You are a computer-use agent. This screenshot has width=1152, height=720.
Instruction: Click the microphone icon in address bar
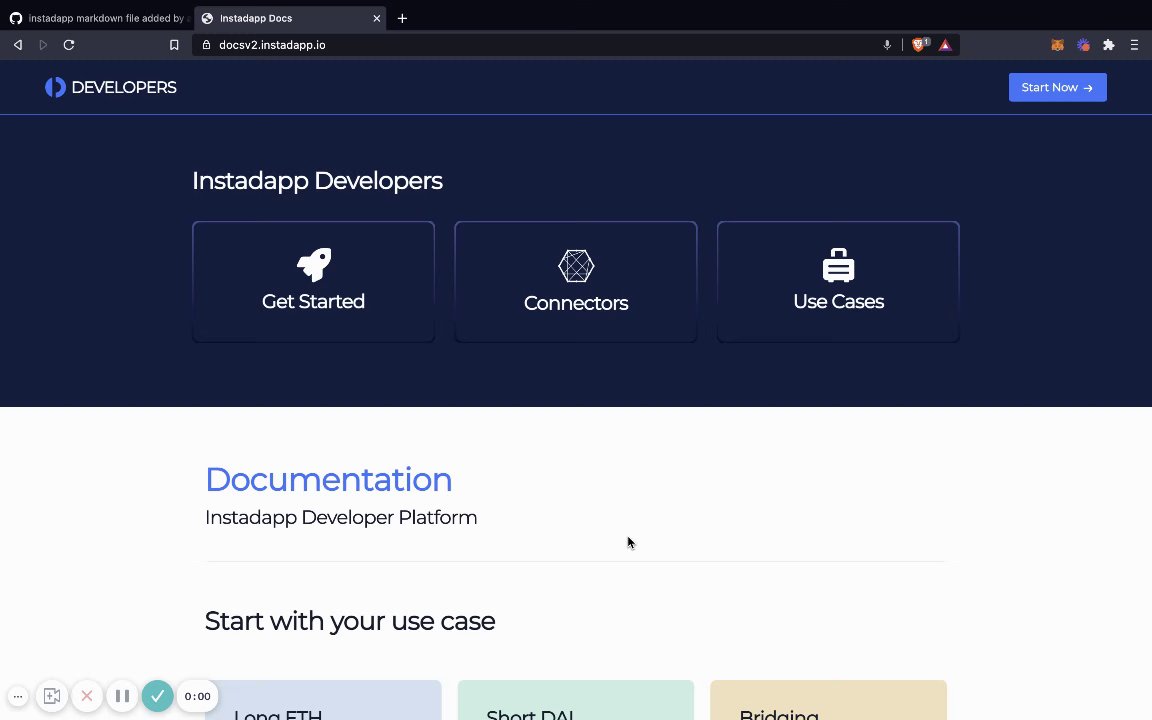[887, 45]
